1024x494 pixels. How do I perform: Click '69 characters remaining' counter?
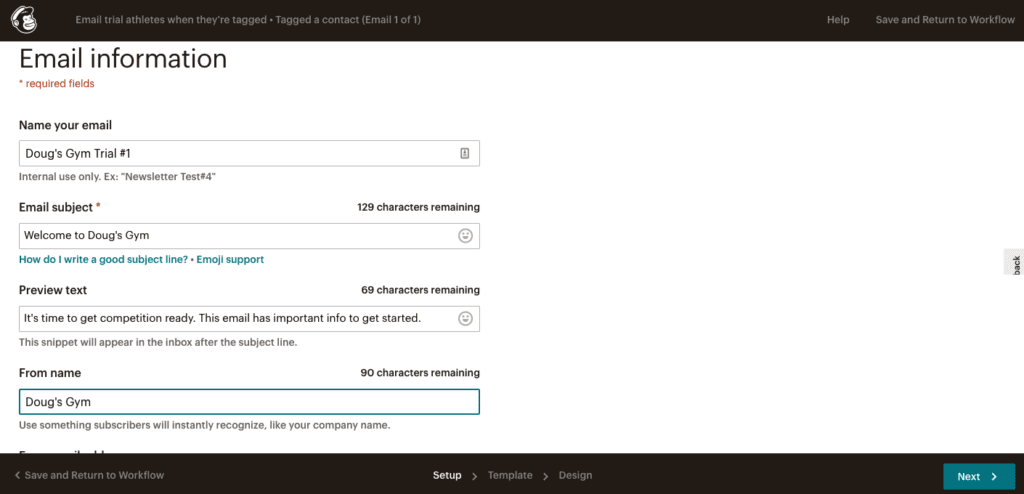[x=420, y=289]
